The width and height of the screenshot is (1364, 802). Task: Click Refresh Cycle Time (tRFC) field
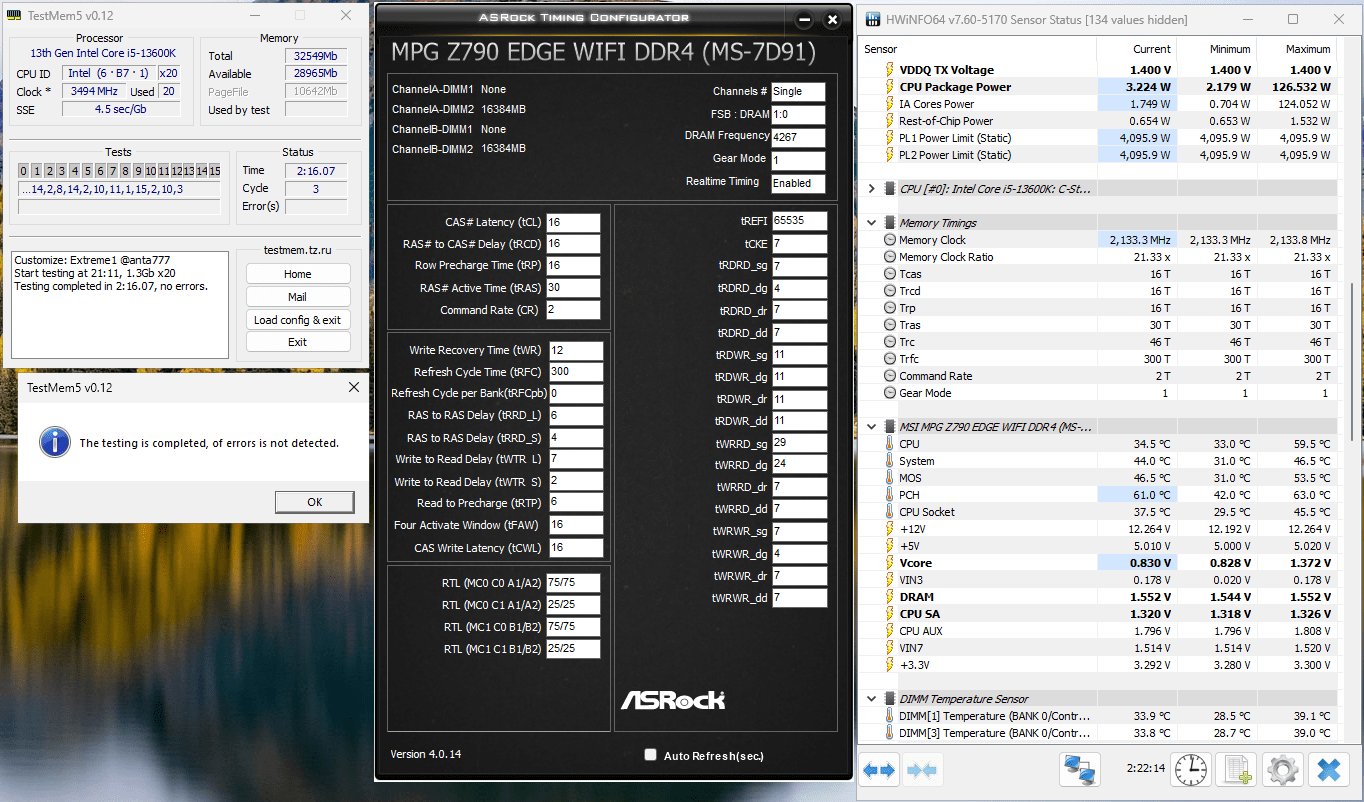click(x=576, y=372)
